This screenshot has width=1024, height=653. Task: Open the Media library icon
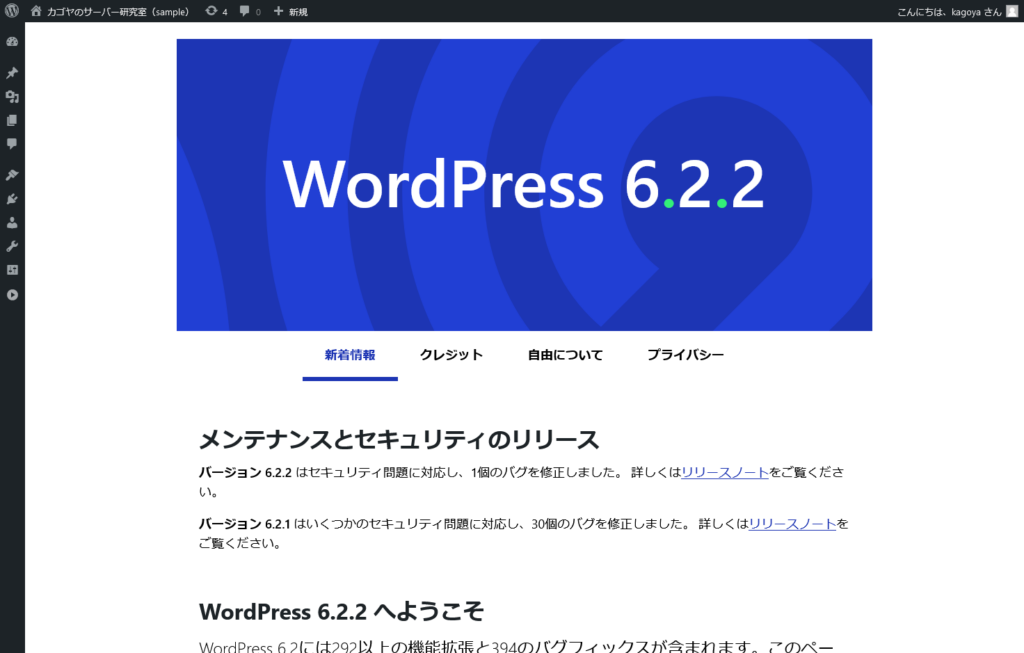[12, 97]
